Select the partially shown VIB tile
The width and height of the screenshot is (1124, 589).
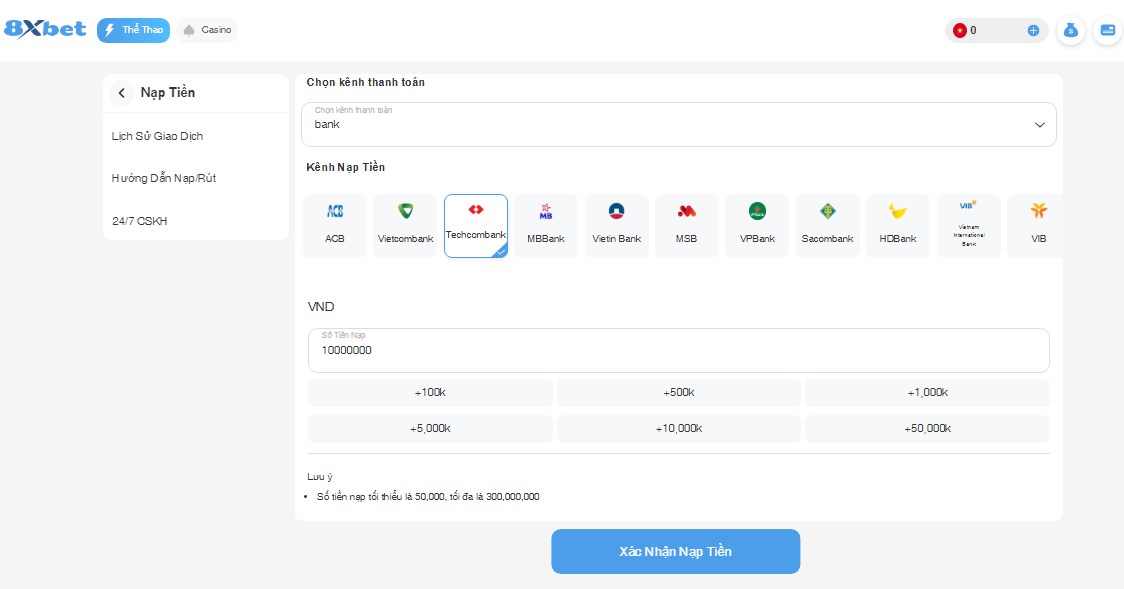point(1035,226)
